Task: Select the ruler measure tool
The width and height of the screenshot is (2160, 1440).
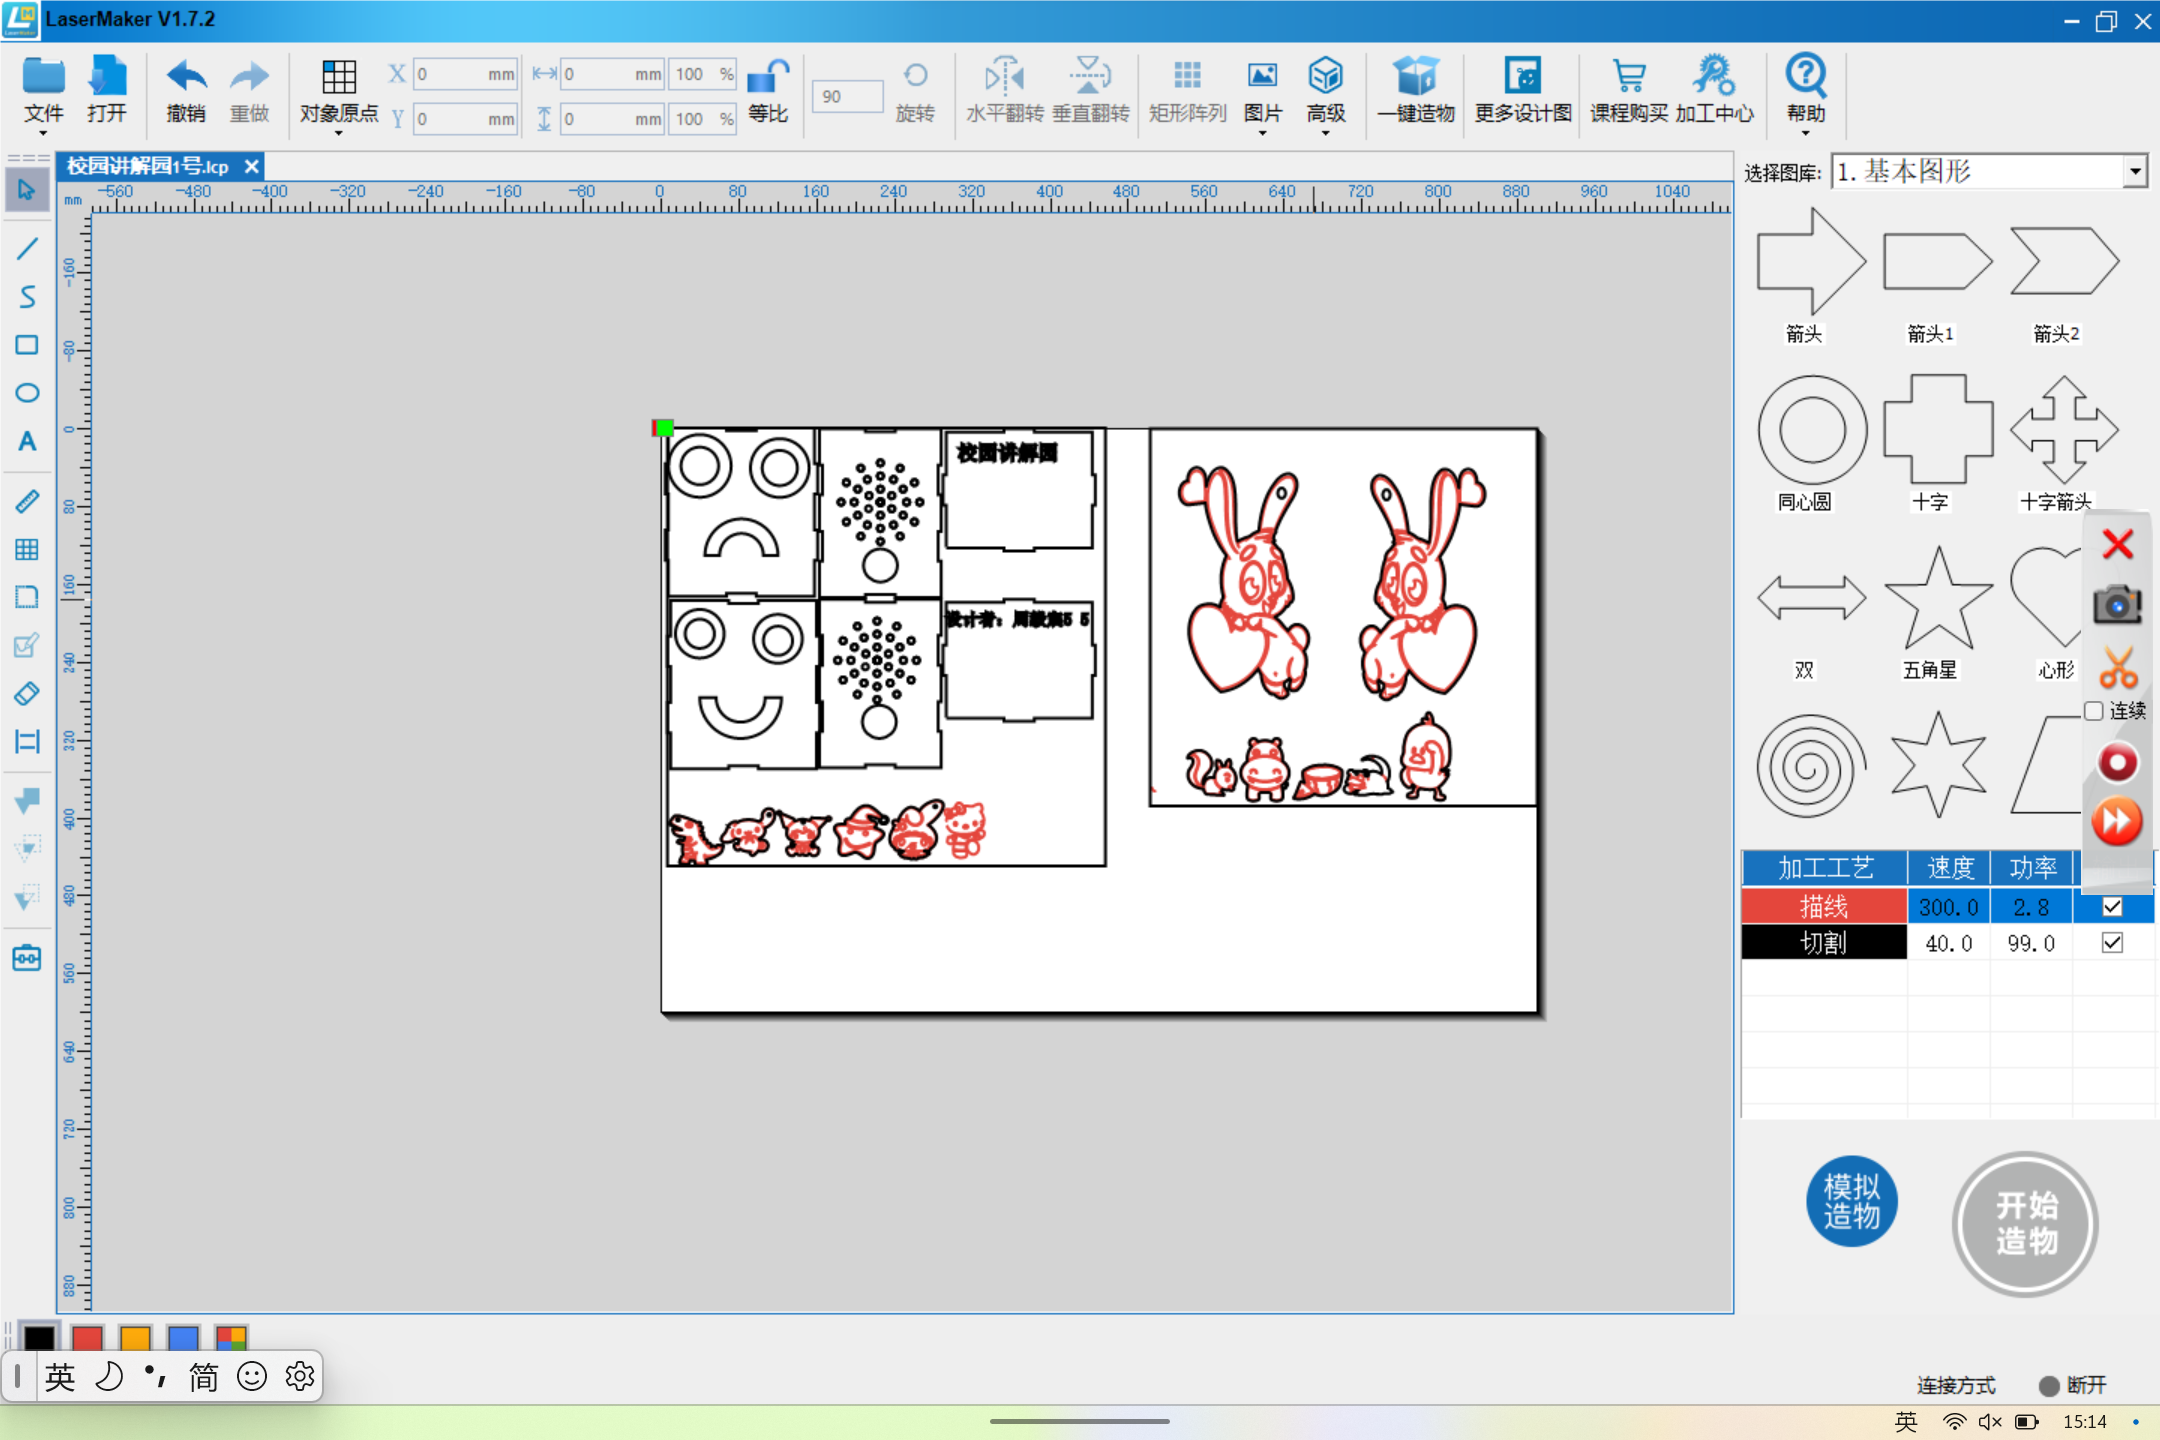Action: [27, 501]
